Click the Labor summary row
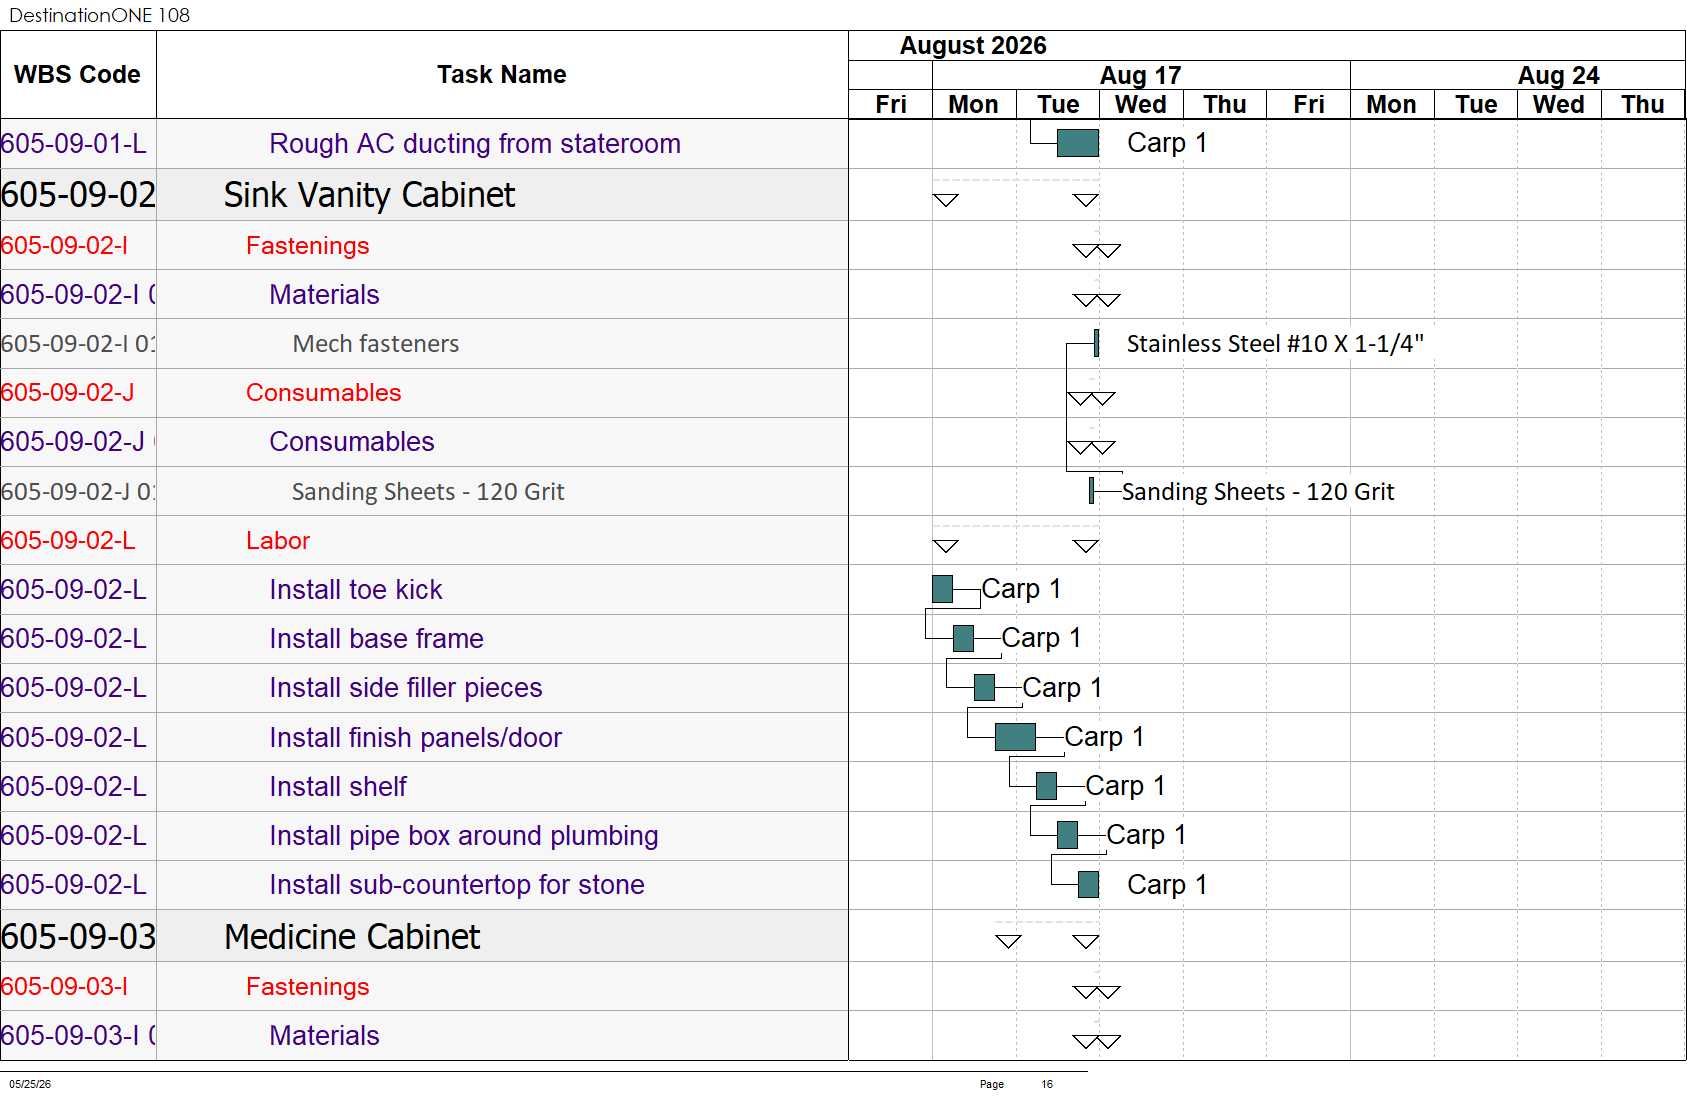Image resolution: width=1687 pixels, height=1097 pixels. point(278,541)
